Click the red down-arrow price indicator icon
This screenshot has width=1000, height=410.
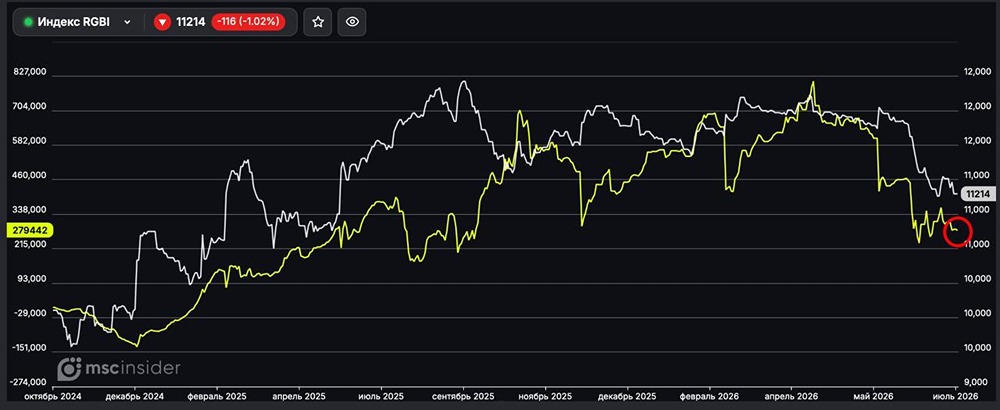162,22
